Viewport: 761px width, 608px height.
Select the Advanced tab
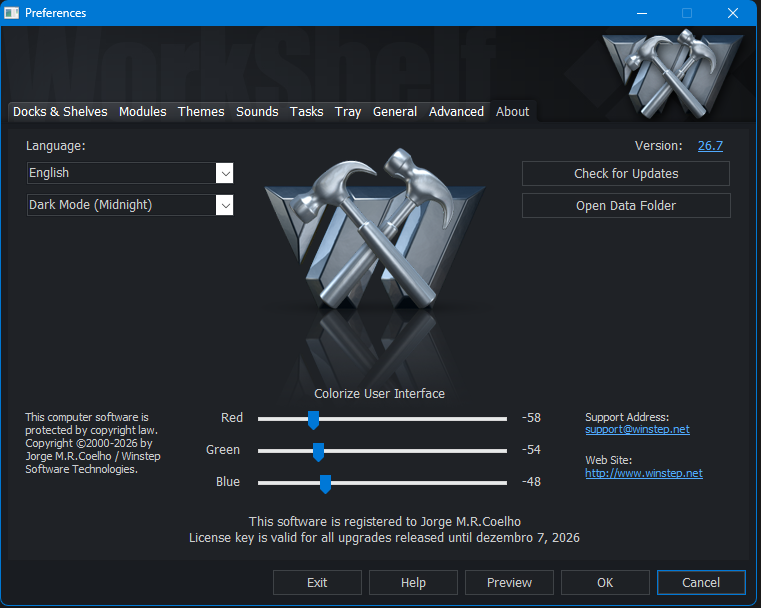(x=456, y=112)
